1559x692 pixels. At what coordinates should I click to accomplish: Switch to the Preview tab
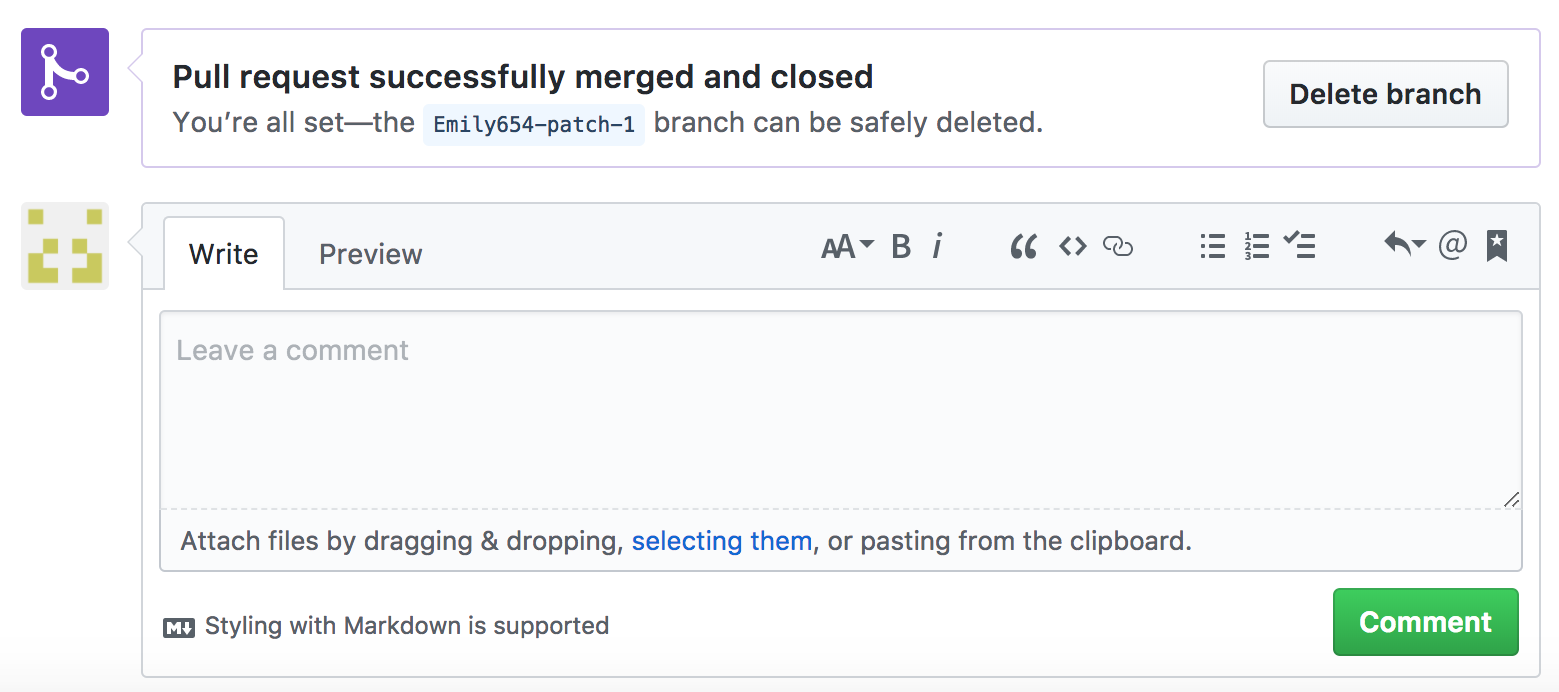[370, 254]
